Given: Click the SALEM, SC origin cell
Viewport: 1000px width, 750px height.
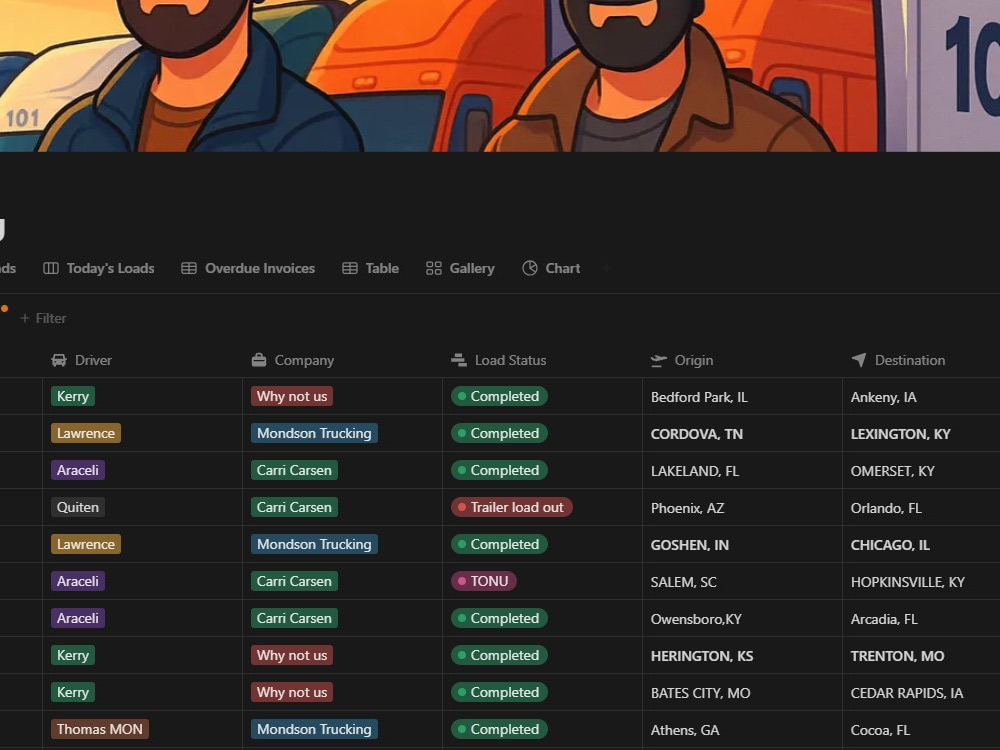Looking at the screenshot, I should (x=742, y=582).
